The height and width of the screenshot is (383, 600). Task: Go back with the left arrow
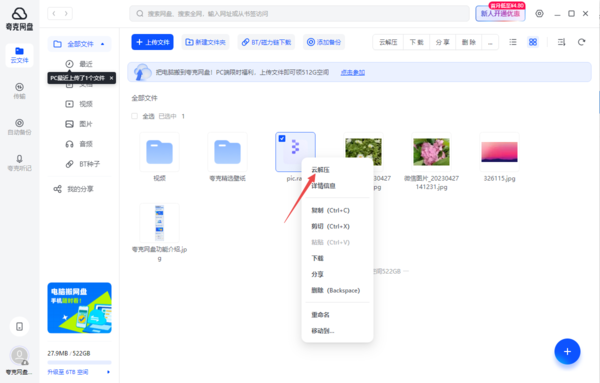[x=54, y=14]
